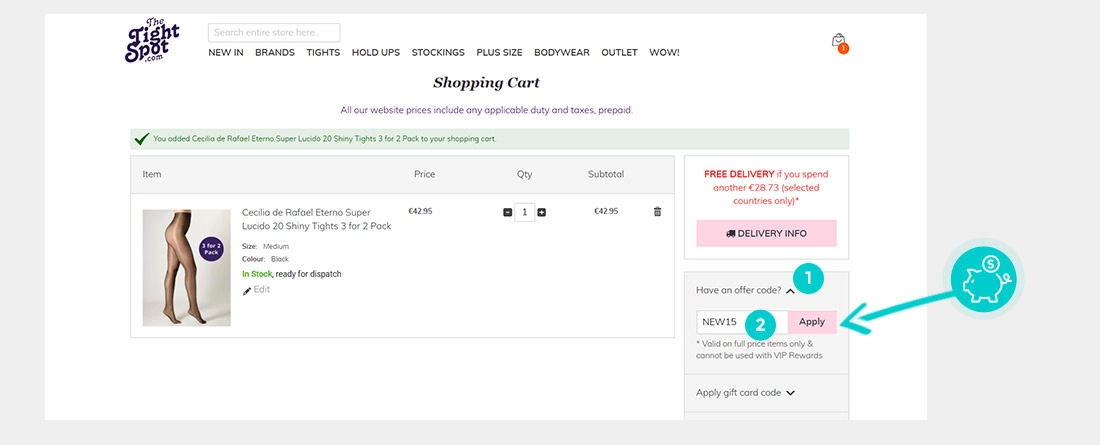Click the In Stock status text
Image resolution: width=1100 pixels, height=445 pixels.
257,274
